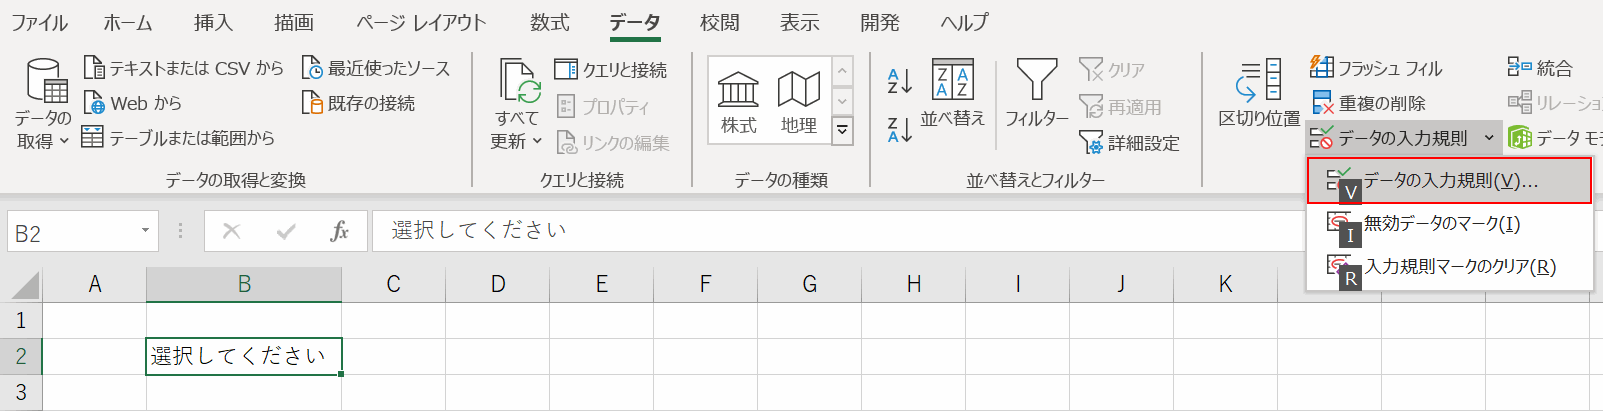Switch to 描画 tab
The width and height of the screenshot is (1603, 411).
[294, 22]
